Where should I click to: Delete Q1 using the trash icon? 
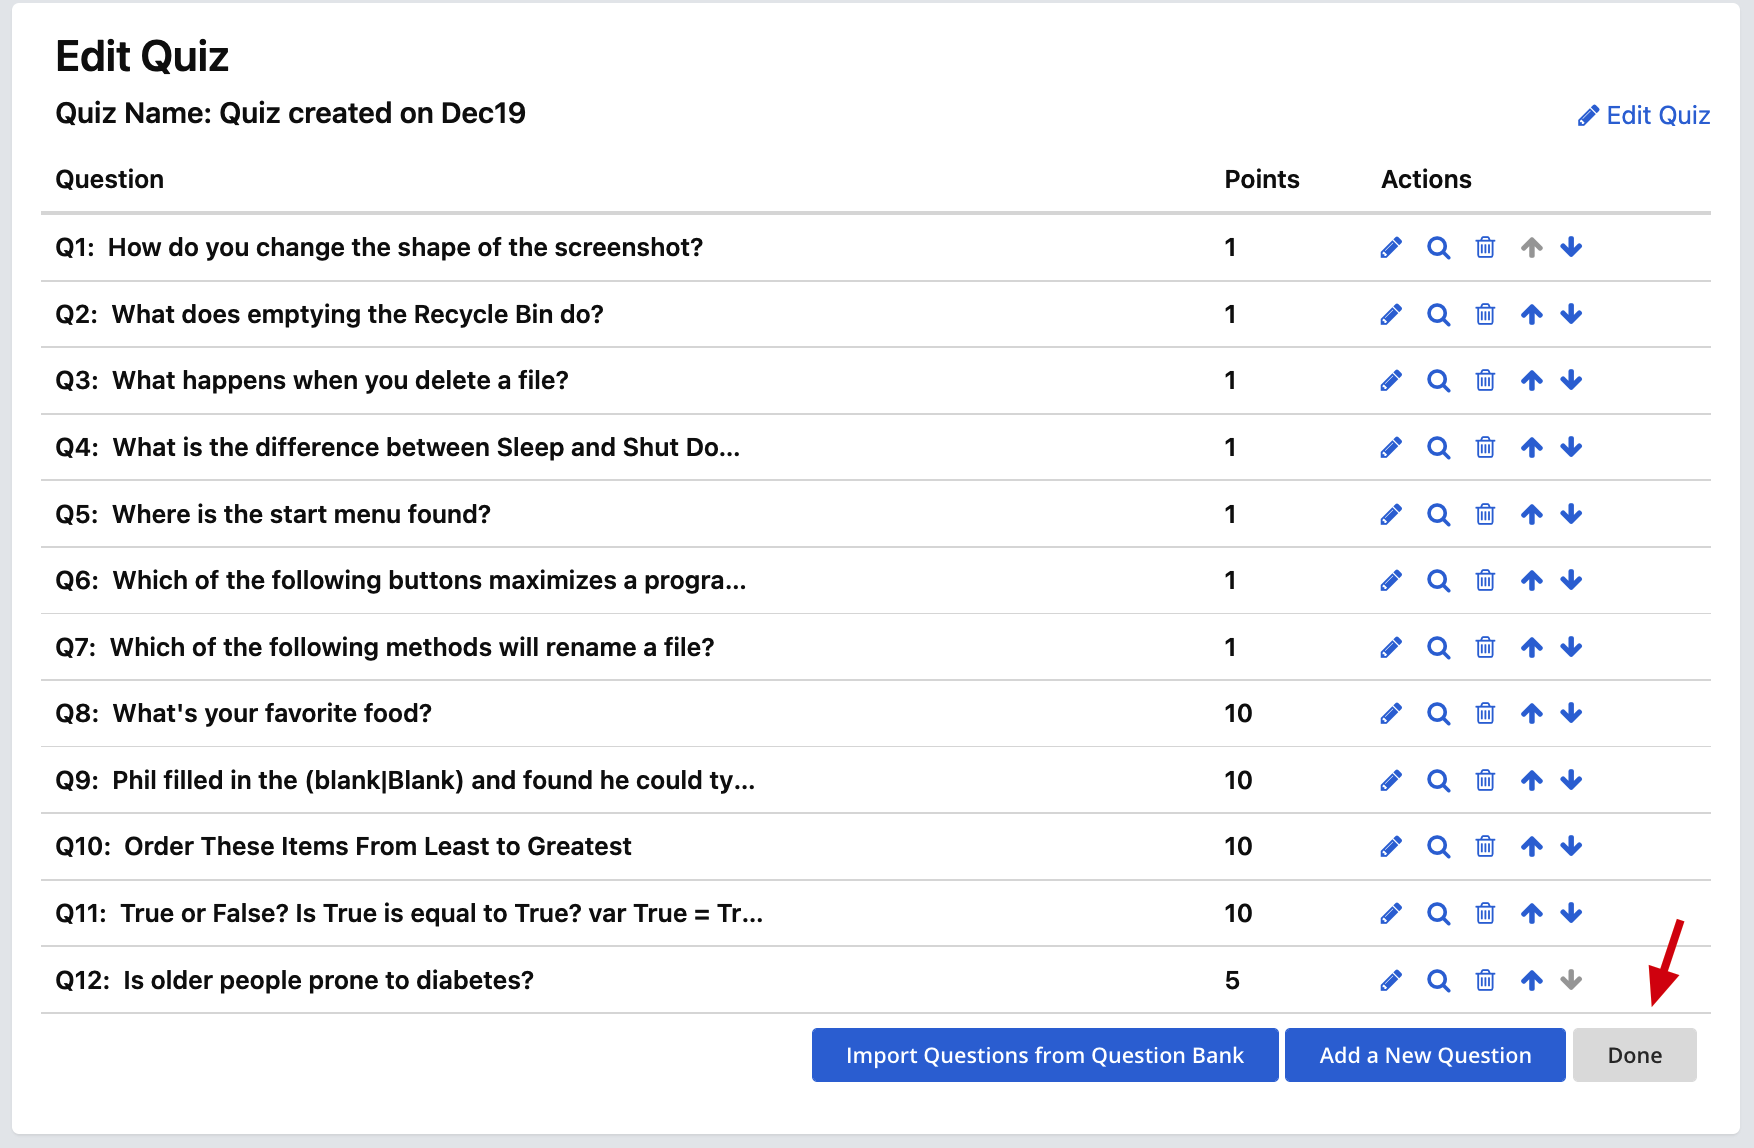[1485, 247]
